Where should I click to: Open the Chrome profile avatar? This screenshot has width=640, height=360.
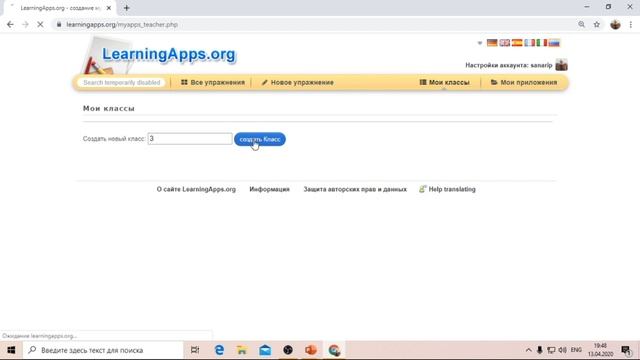click(x=615, y=24)
